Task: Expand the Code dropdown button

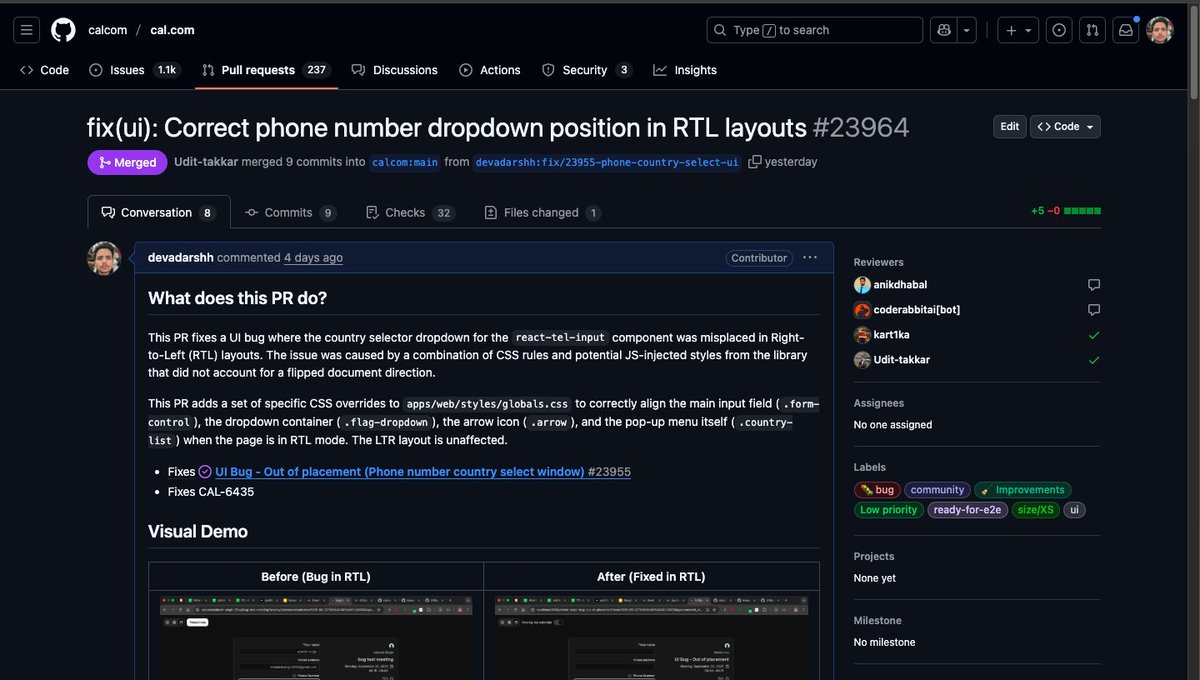Action: coord(1066,126)
